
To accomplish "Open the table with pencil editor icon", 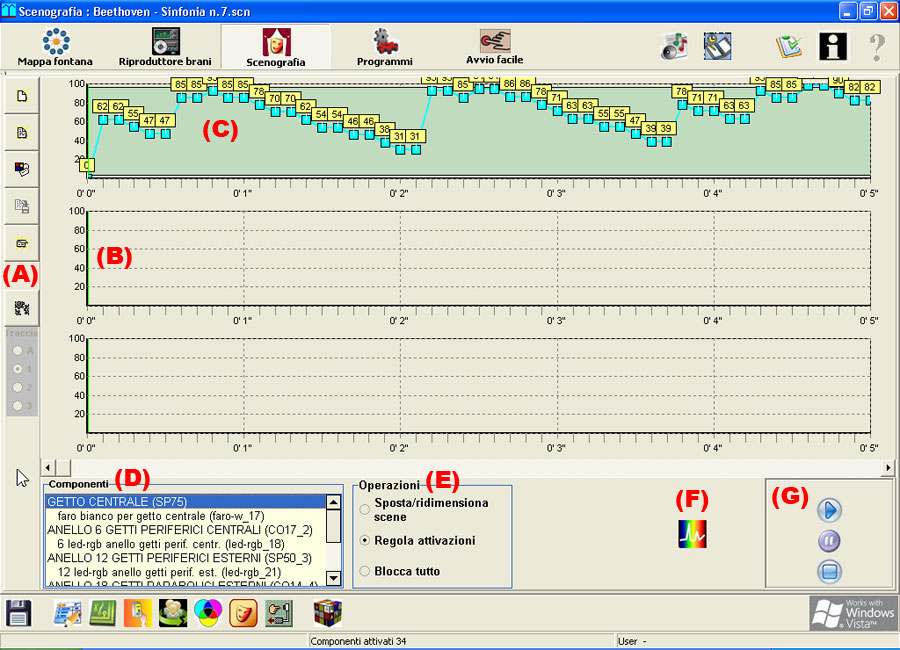I will click(x=68, y=613).
